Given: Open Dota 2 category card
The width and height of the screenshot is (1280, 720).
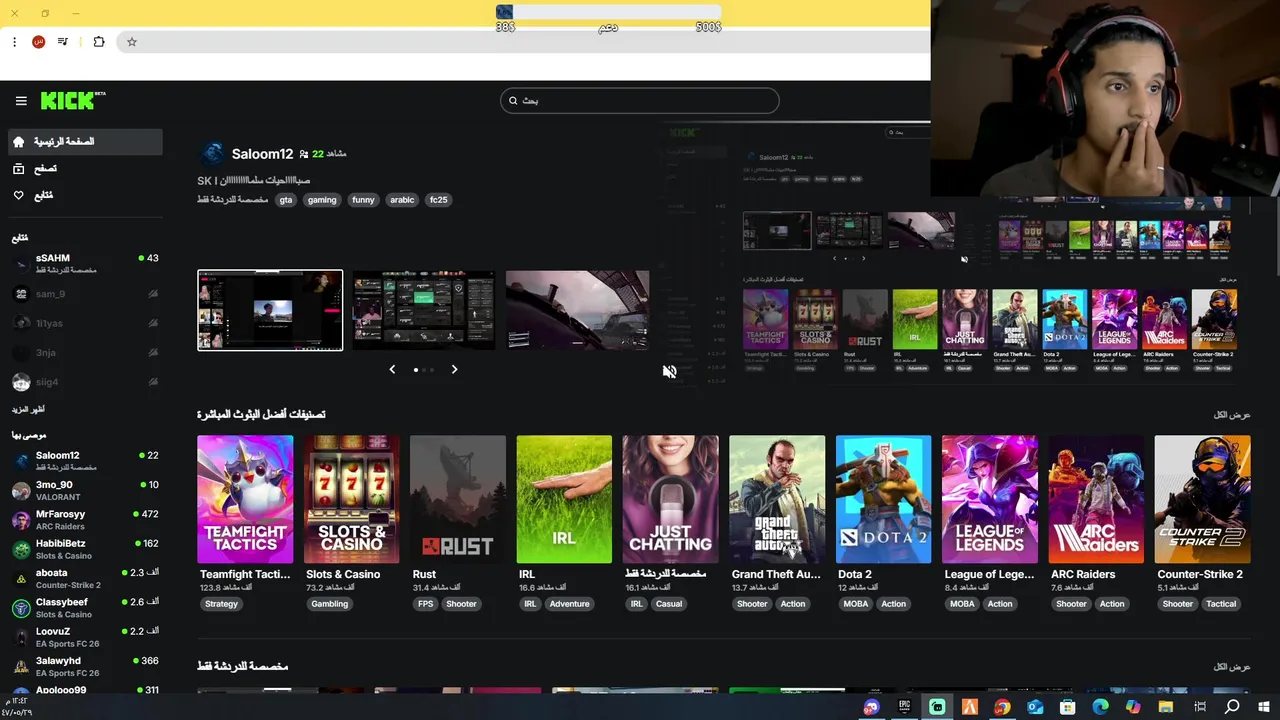Looking at the screenshot, I should point(883,499).
